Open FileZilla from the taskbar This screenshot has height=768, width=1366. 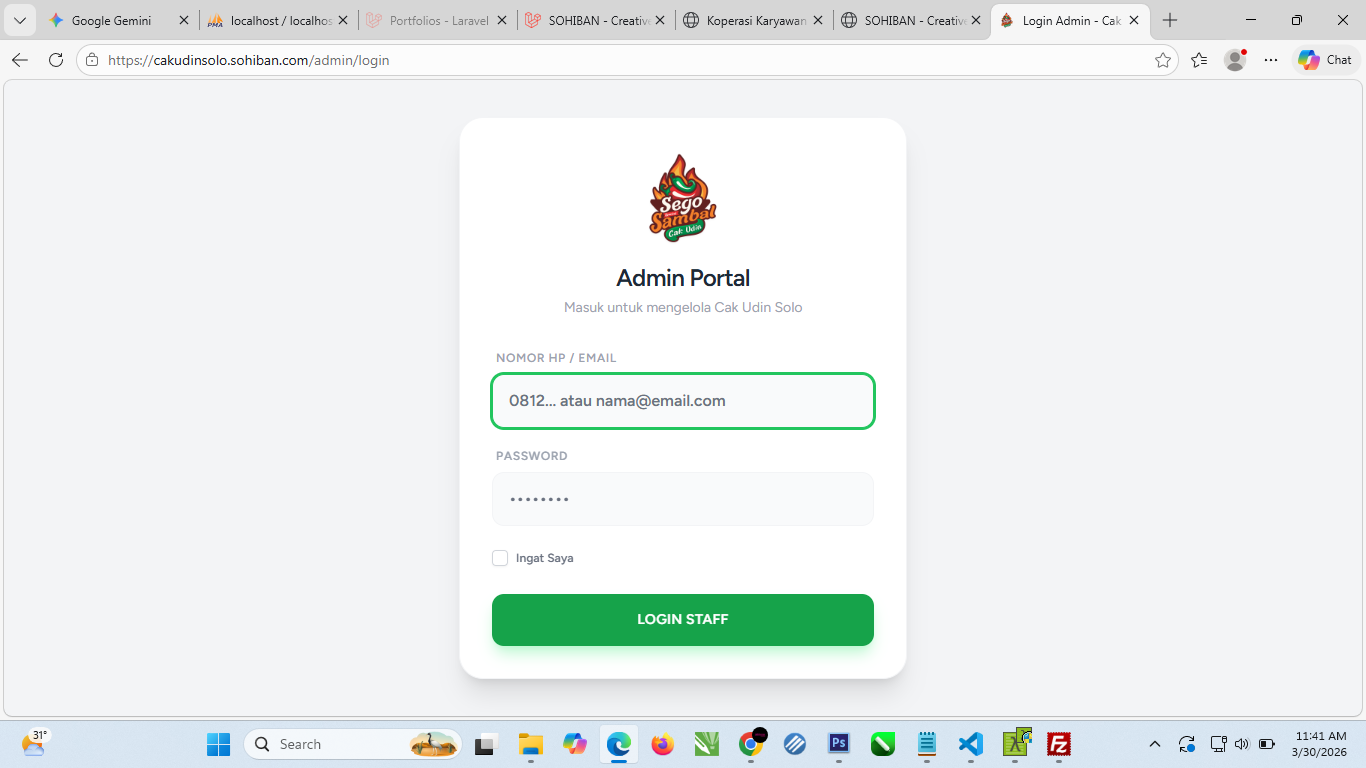pyautogui.click(x=1059, y=744)
